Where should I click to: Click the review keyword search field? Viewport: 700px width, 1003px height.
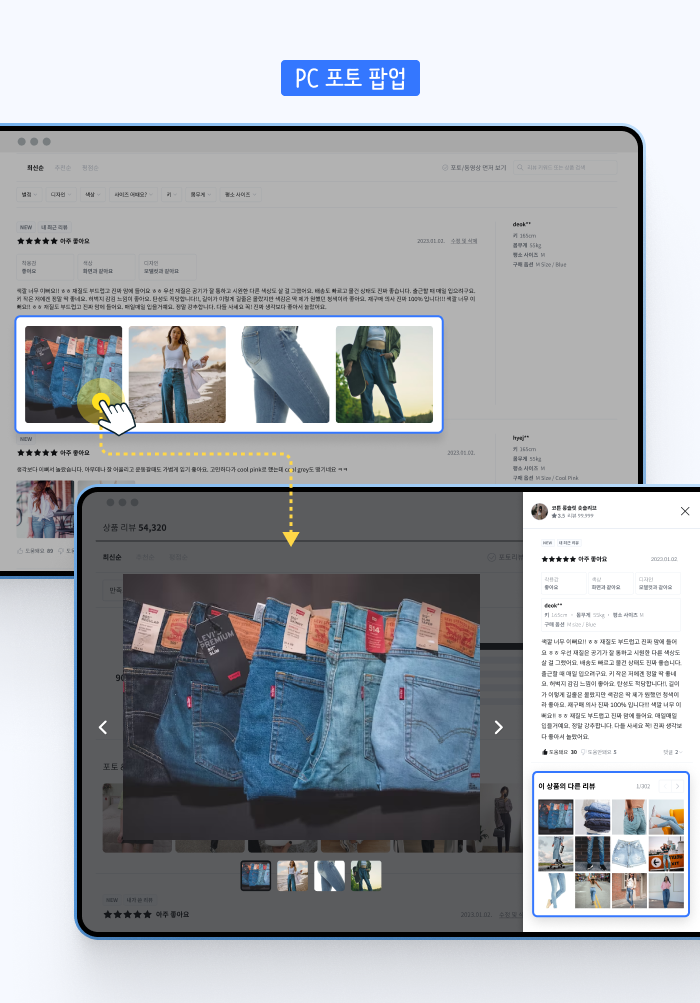[x=565, y=168]
